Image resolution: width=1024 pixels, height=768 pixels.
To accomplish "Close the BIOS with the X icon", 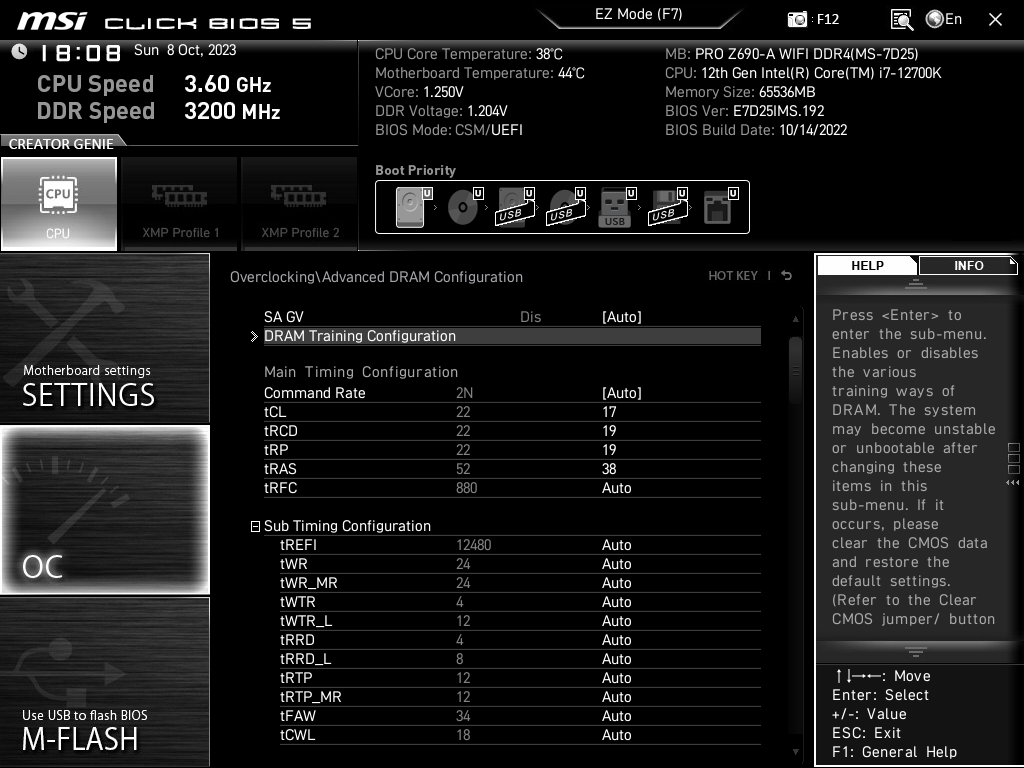I will [x=995, y=20].
